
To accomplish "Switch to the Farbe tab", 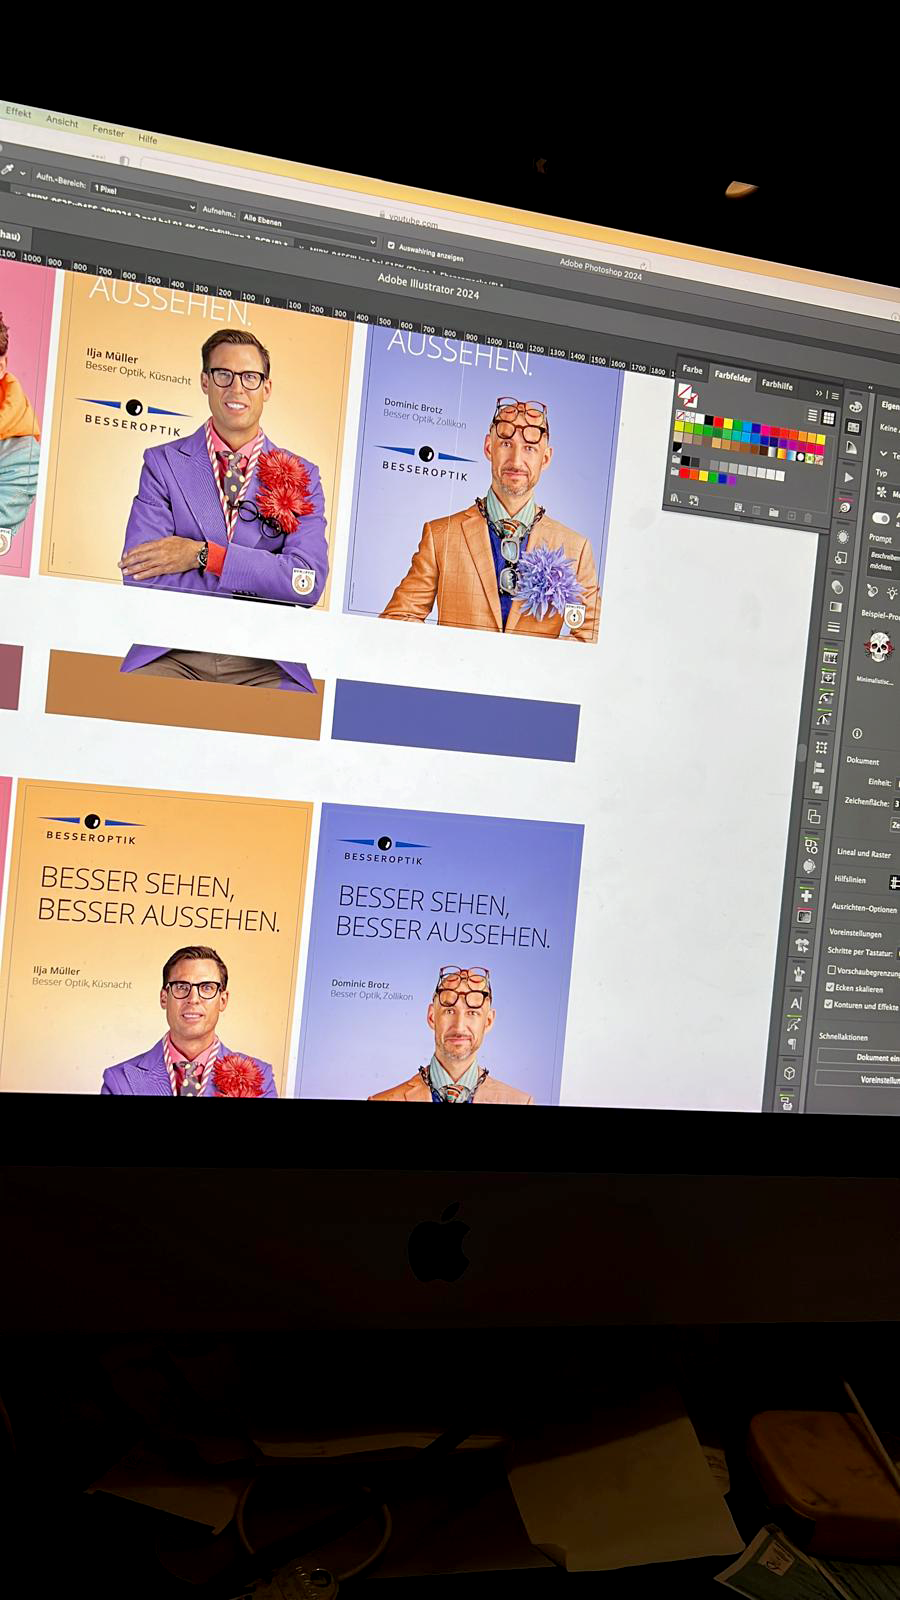I will click(x=693, y=369).
